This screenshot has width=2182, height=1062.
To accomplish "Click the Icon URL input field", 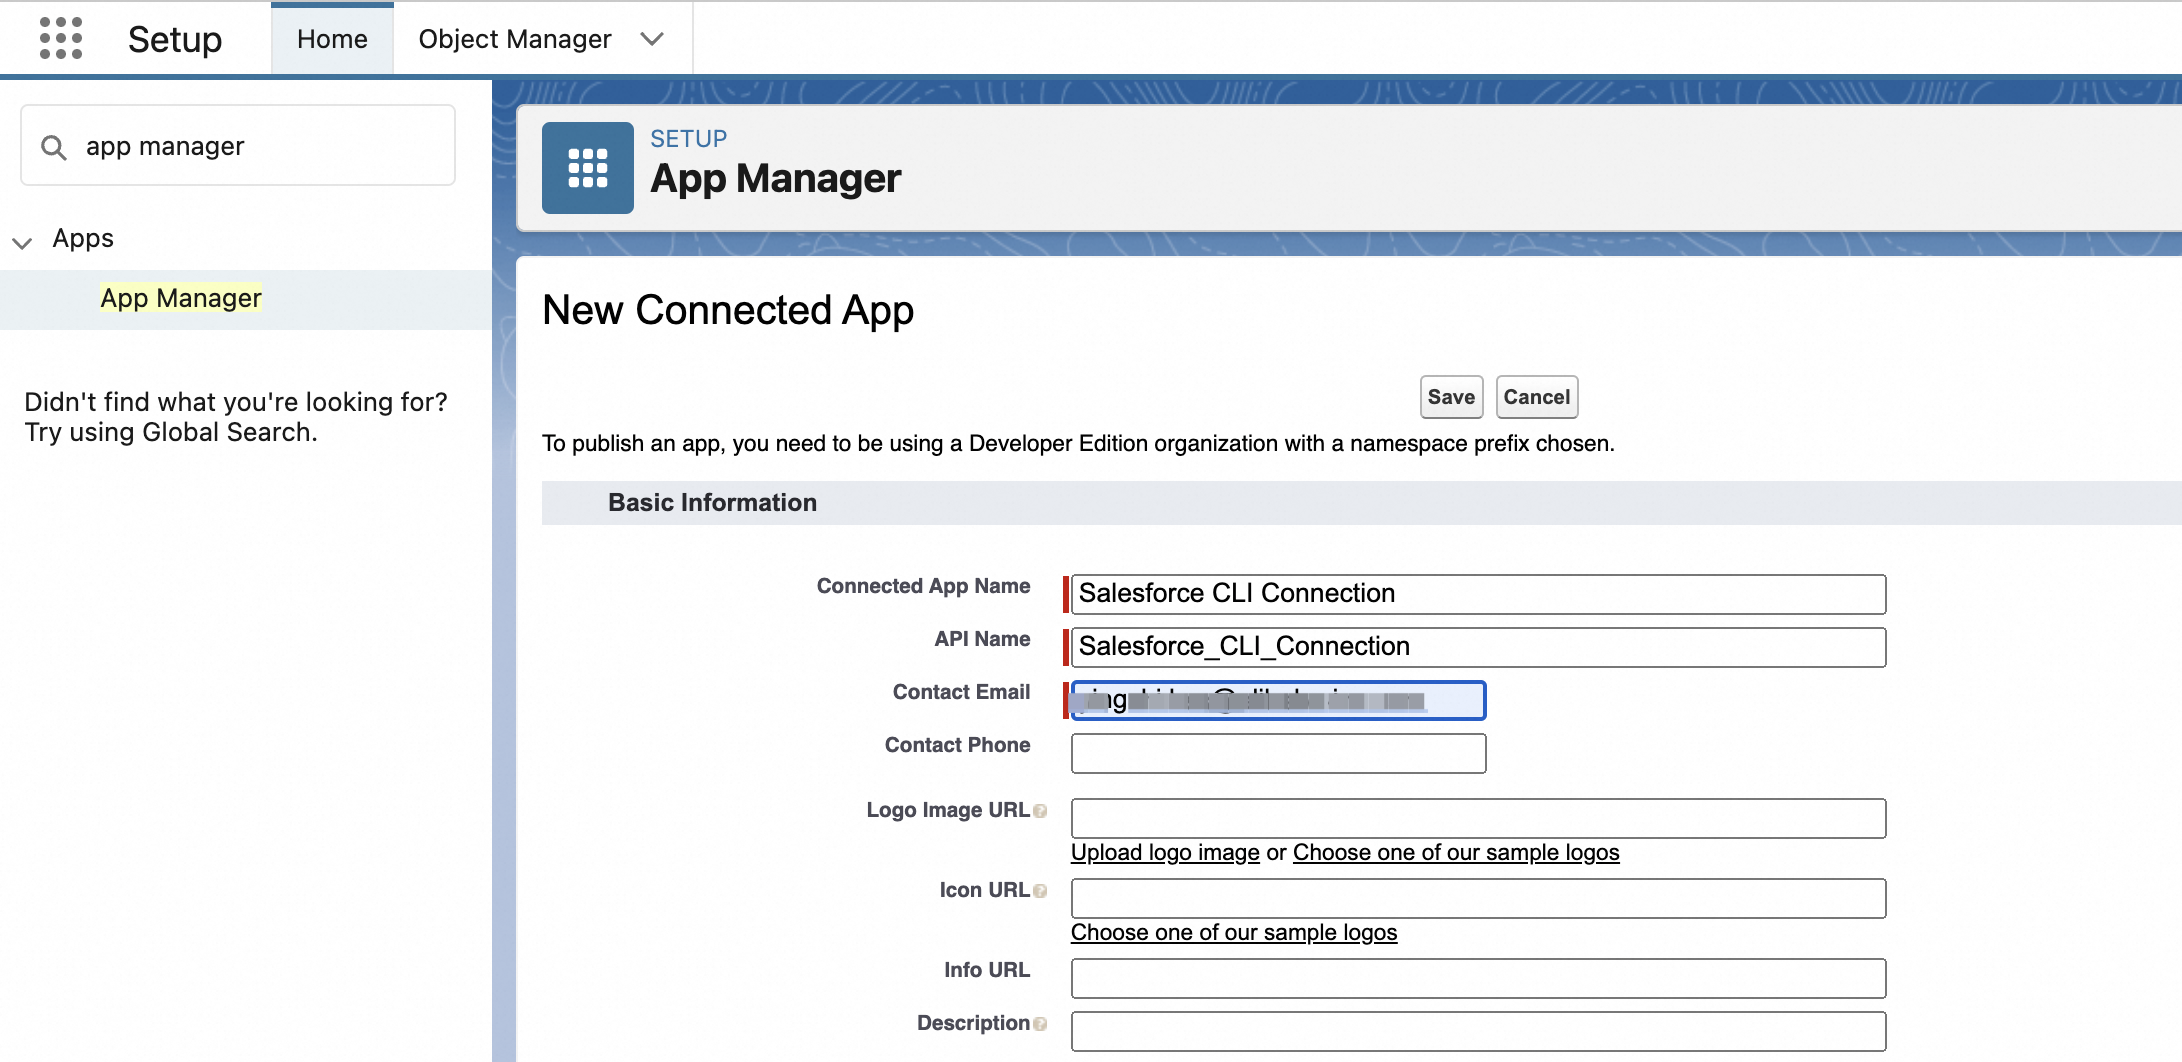I will [1478, 898].
